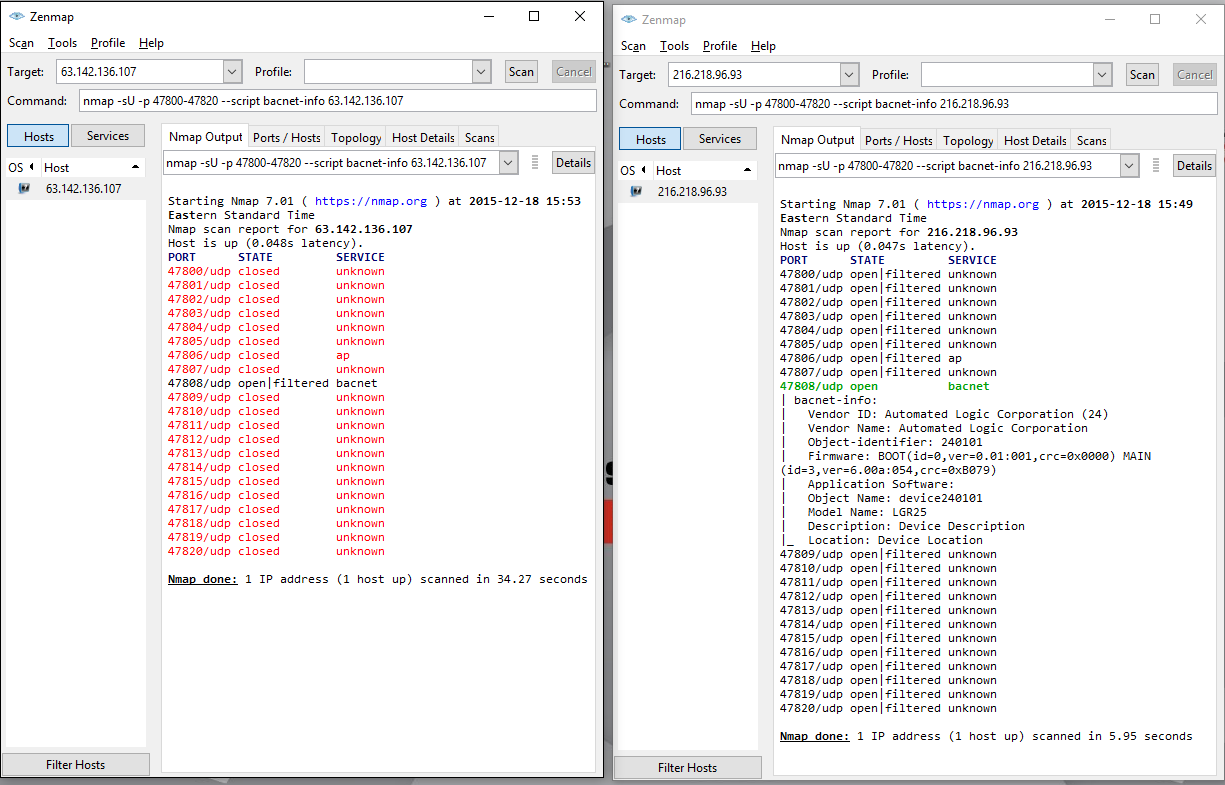Open Scan menu in right window
The height and width of the screenshot is (785, 1225).
pyautogui.click(x=633, y=46)
